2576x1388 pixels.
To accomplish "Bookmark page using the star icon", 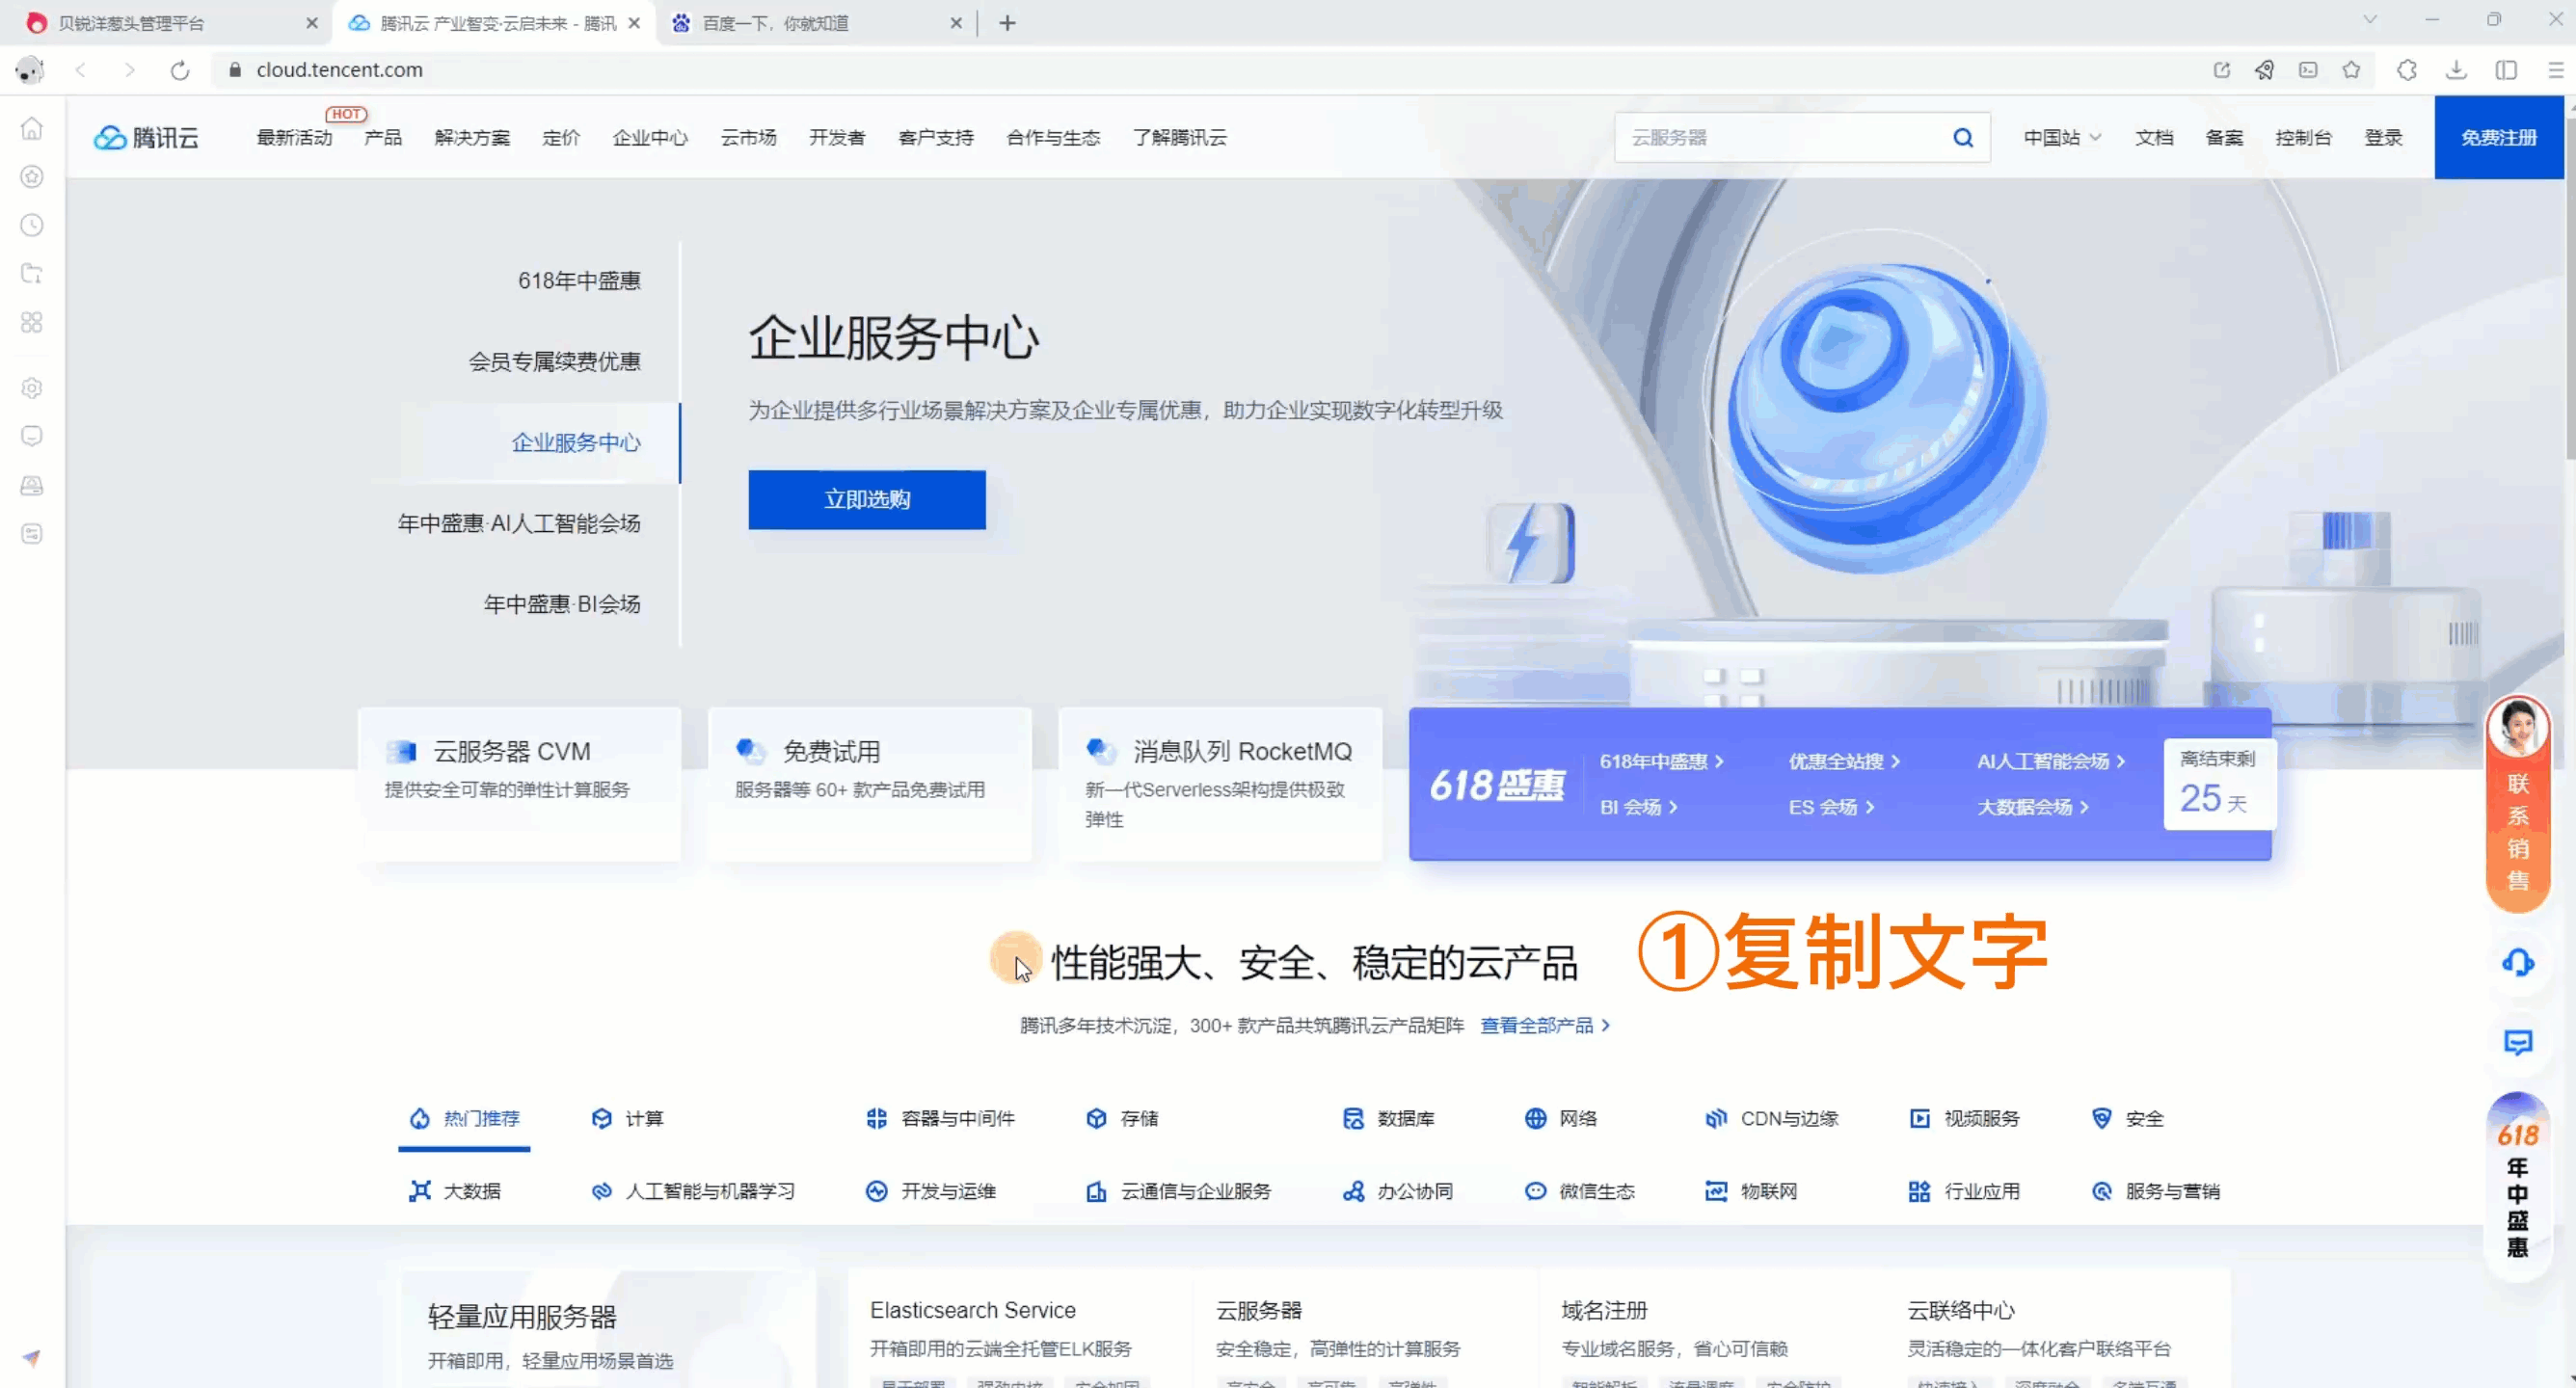I will click(2351, 70).
